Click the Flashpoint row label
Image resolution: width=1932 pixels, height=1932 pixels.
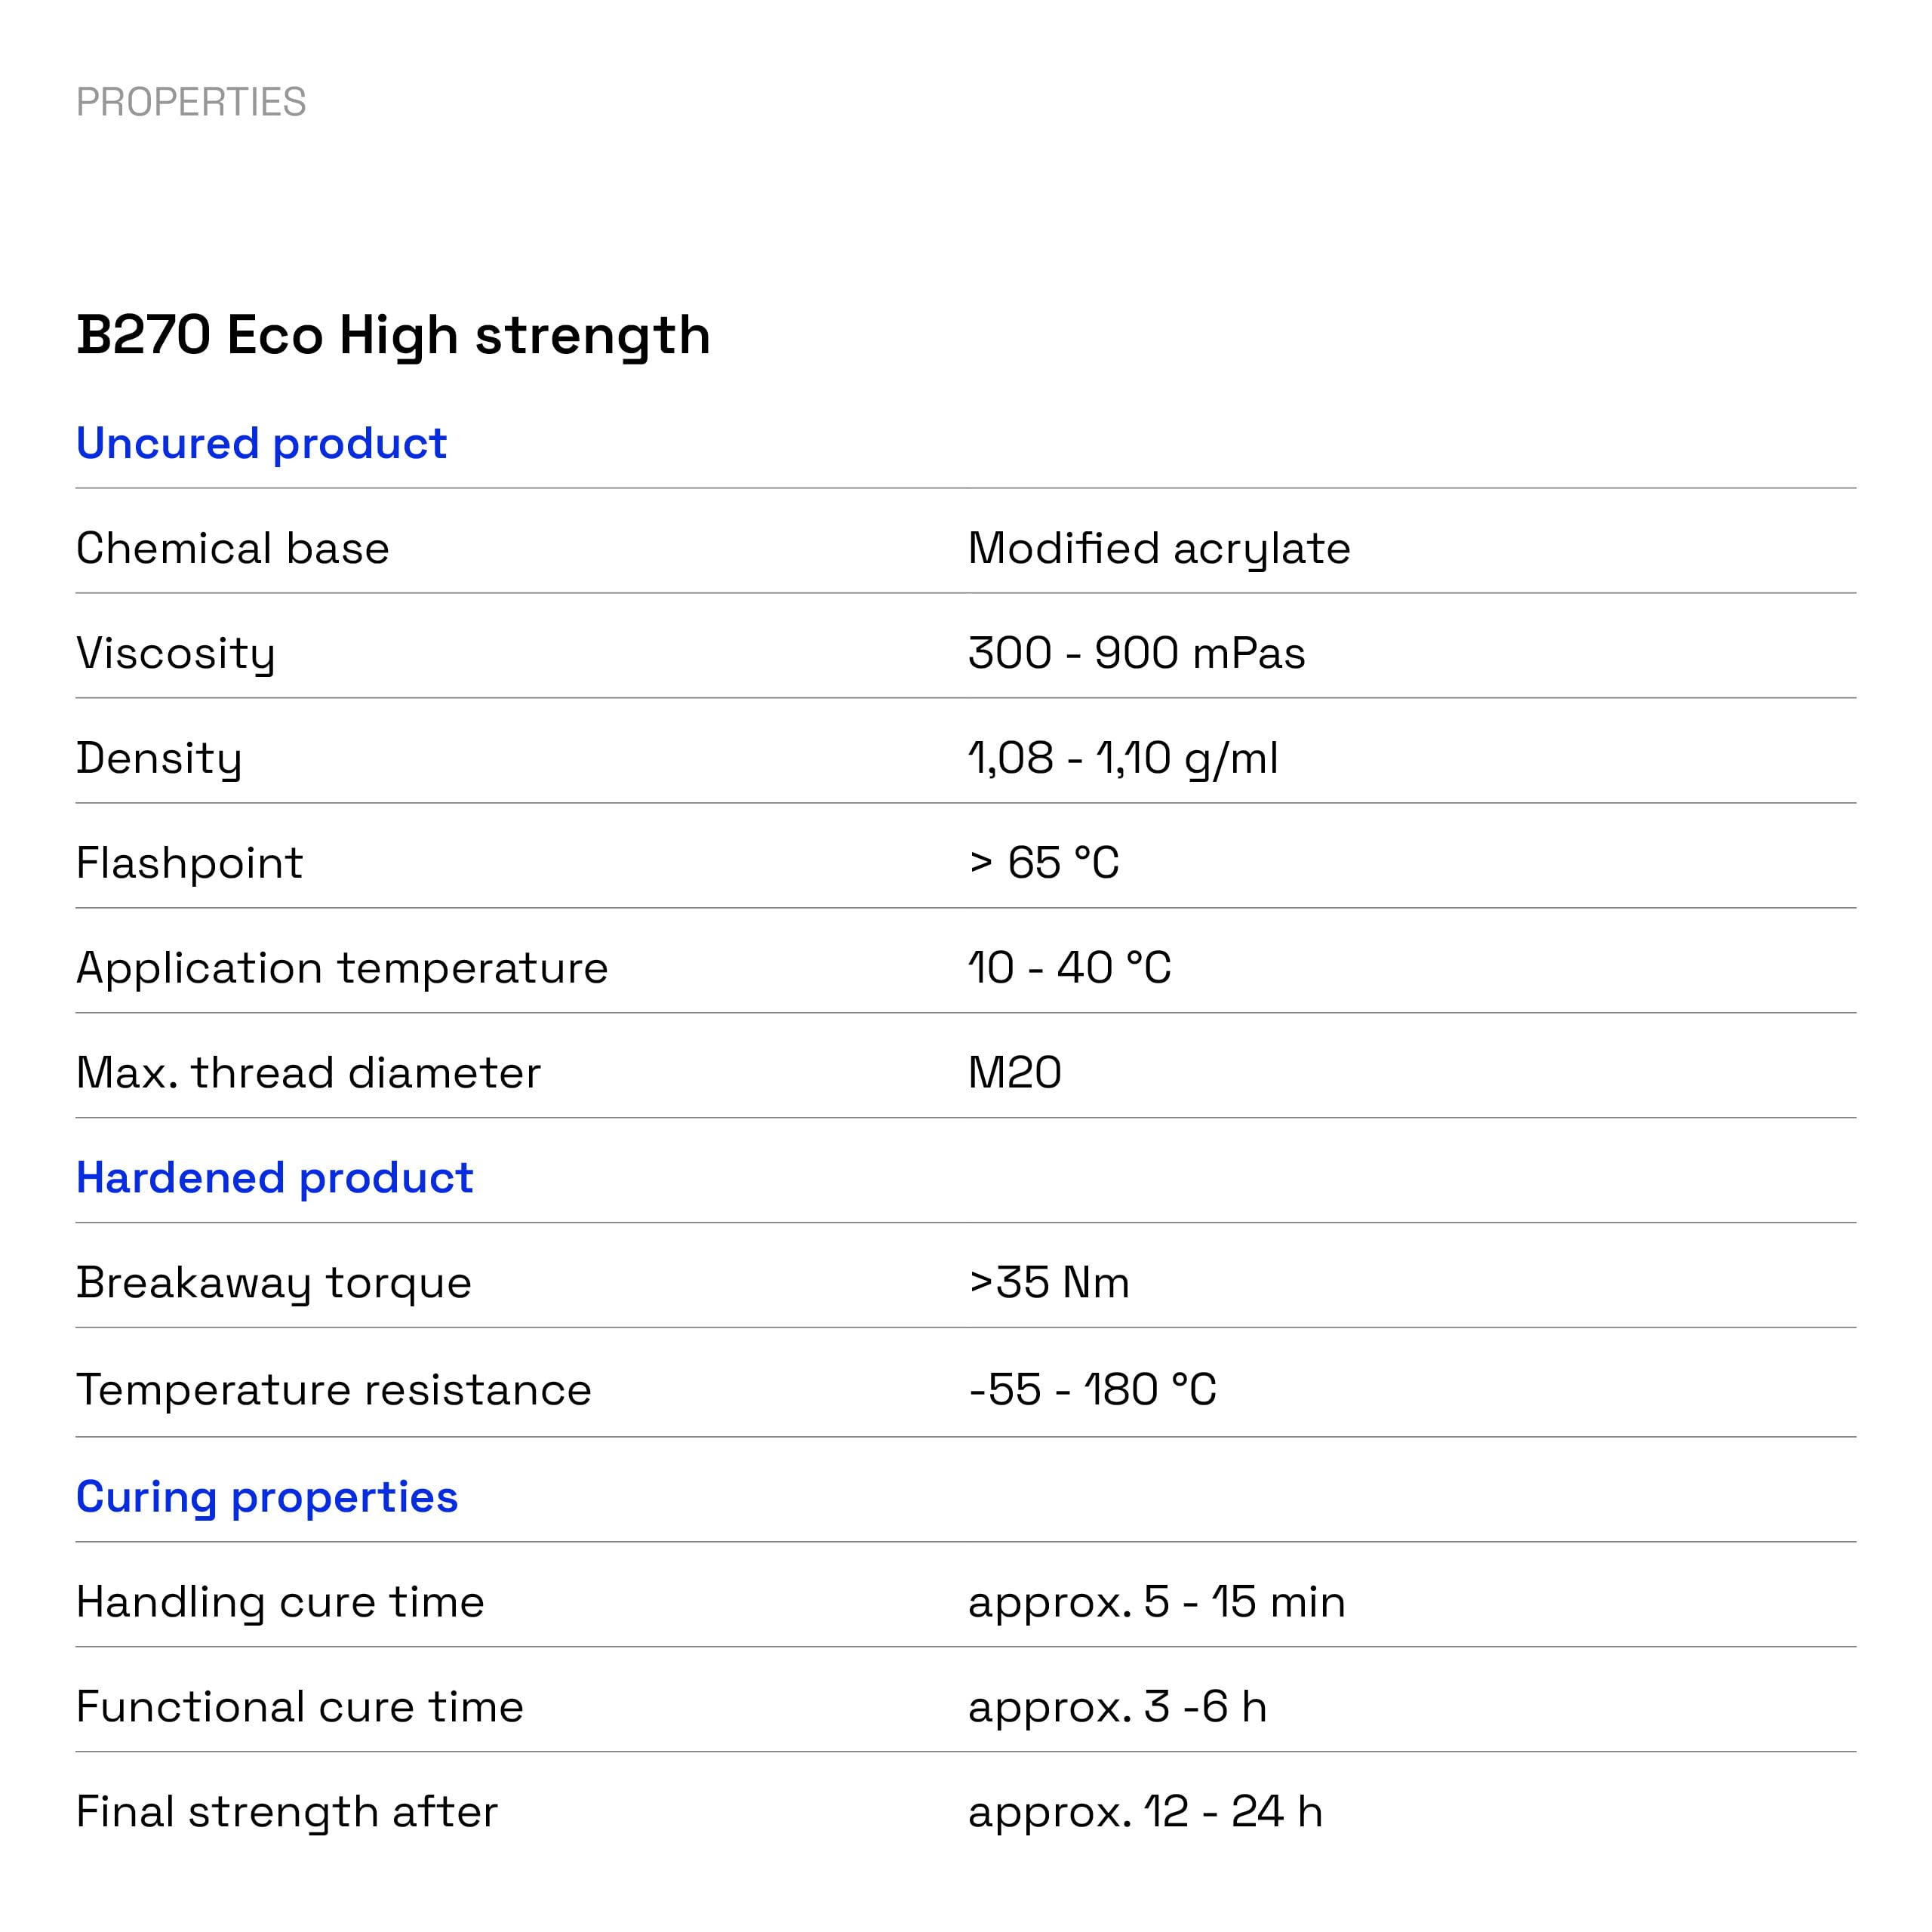[x=189, y=863]
